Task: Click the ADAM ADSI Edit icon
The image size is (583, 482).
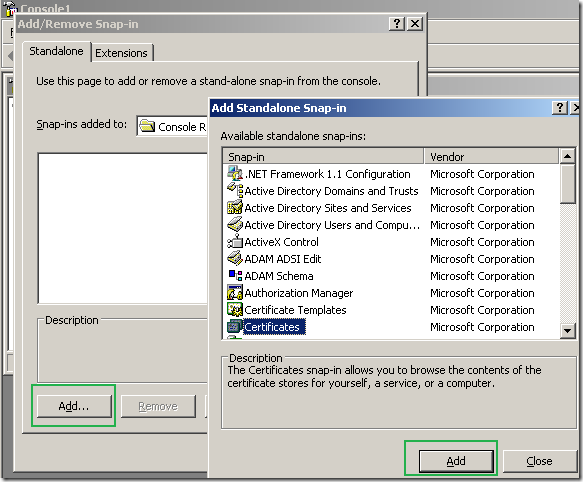Action: [x=235, y=258]
